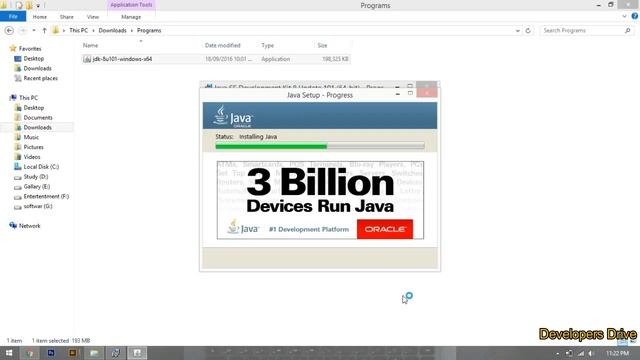Image resolution: width=640 pixels, height=360 pixels.
Task: Click the search magnifier icon
Action: pos(628,31)
